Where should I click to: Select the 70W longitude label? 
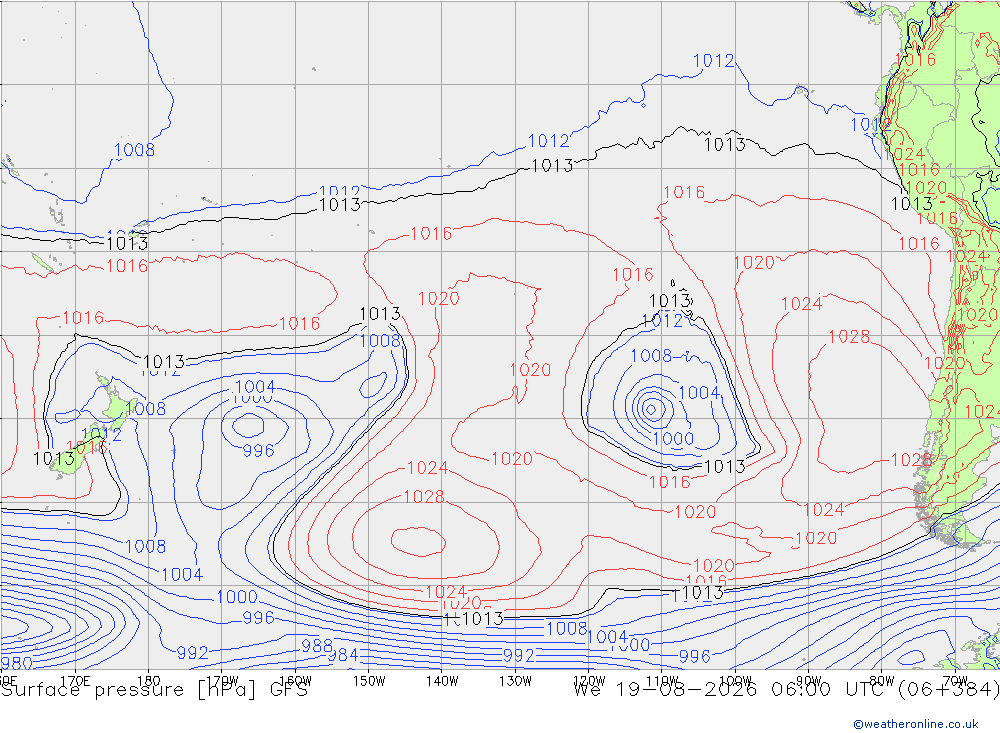[955, 681]
